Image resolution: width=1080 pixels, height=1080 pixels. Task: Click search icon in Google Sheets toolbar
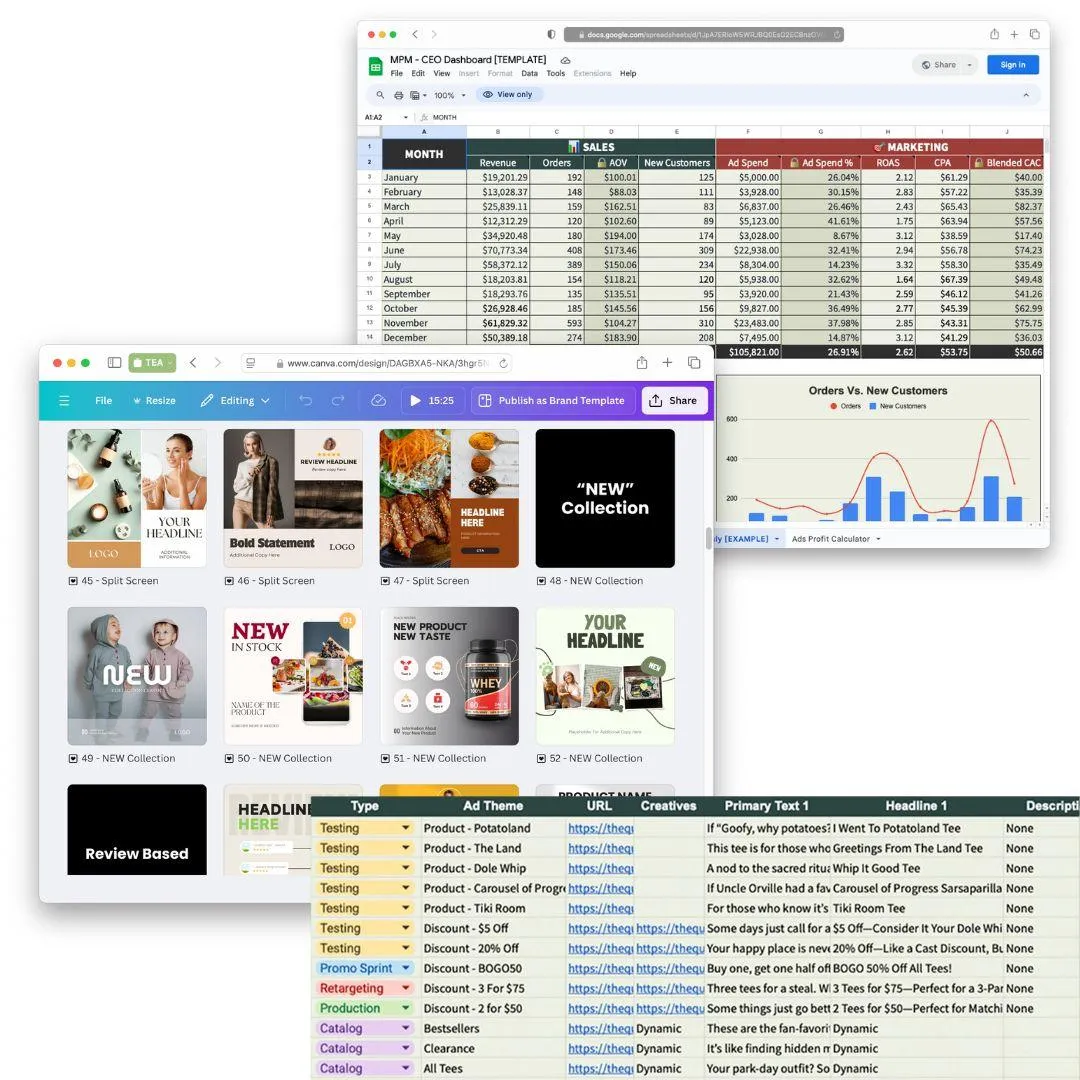(380, 95)
